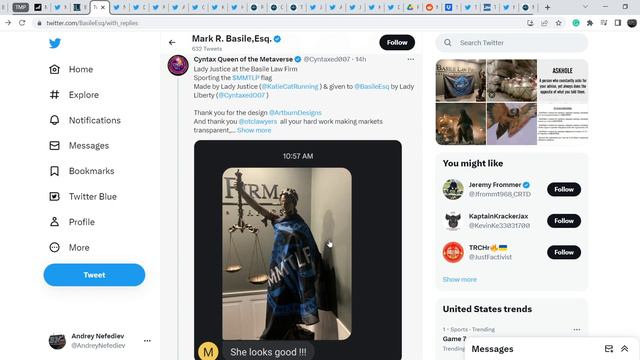Reload the page in browser
The image size is (640, 360).
tap(22, 23)
